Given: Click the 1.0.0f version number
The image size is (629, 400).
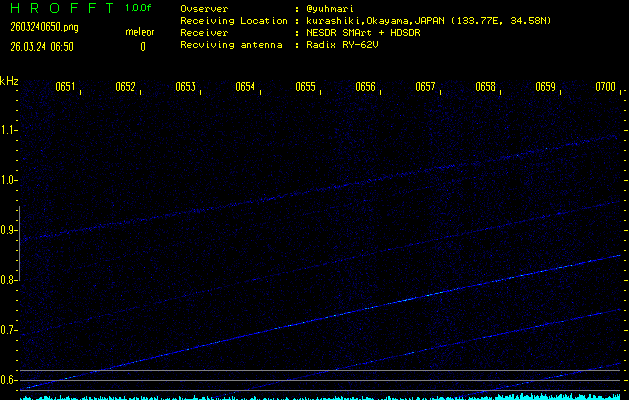Looking at the screenshot, I should [139, 8].
